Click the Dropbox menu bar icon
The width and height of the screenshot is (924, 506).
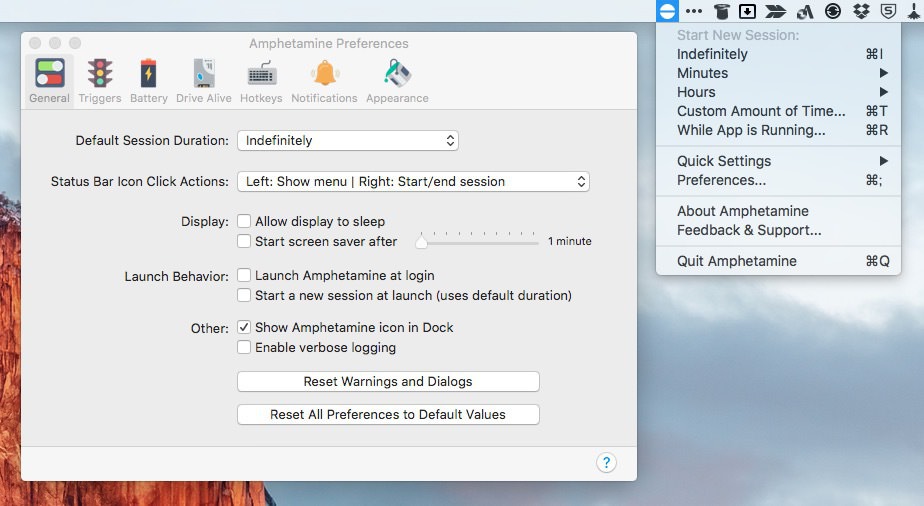861,11
